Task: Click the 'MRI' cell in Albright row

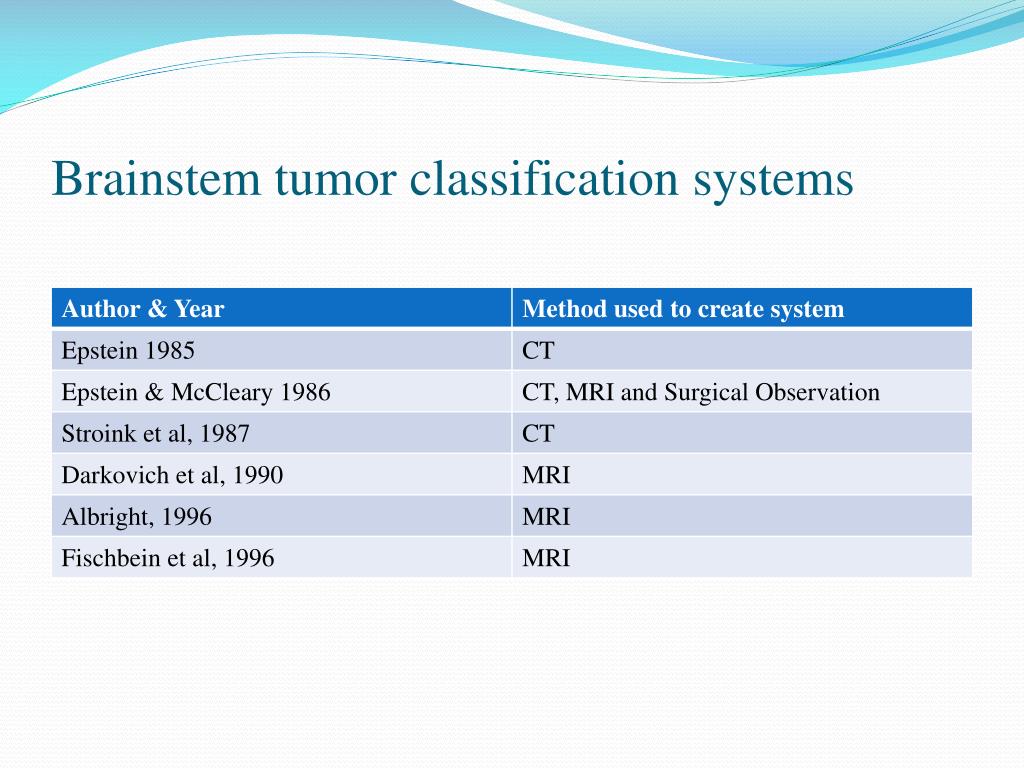Action: [743, 517]
